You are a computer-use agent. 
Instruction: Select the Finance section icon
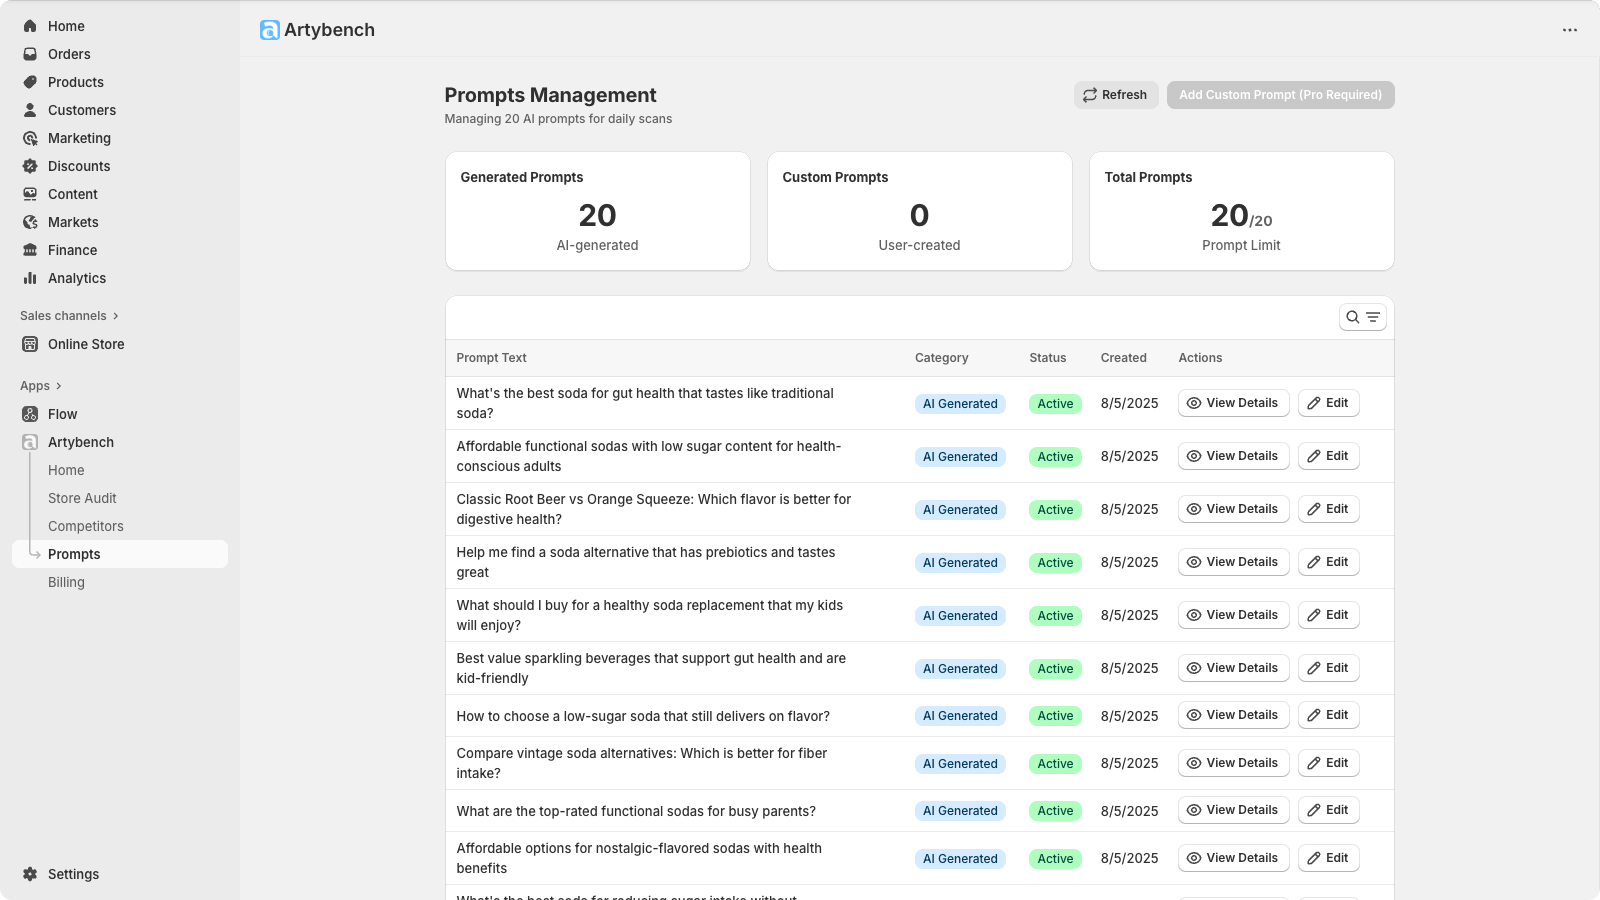pos(30,250)
